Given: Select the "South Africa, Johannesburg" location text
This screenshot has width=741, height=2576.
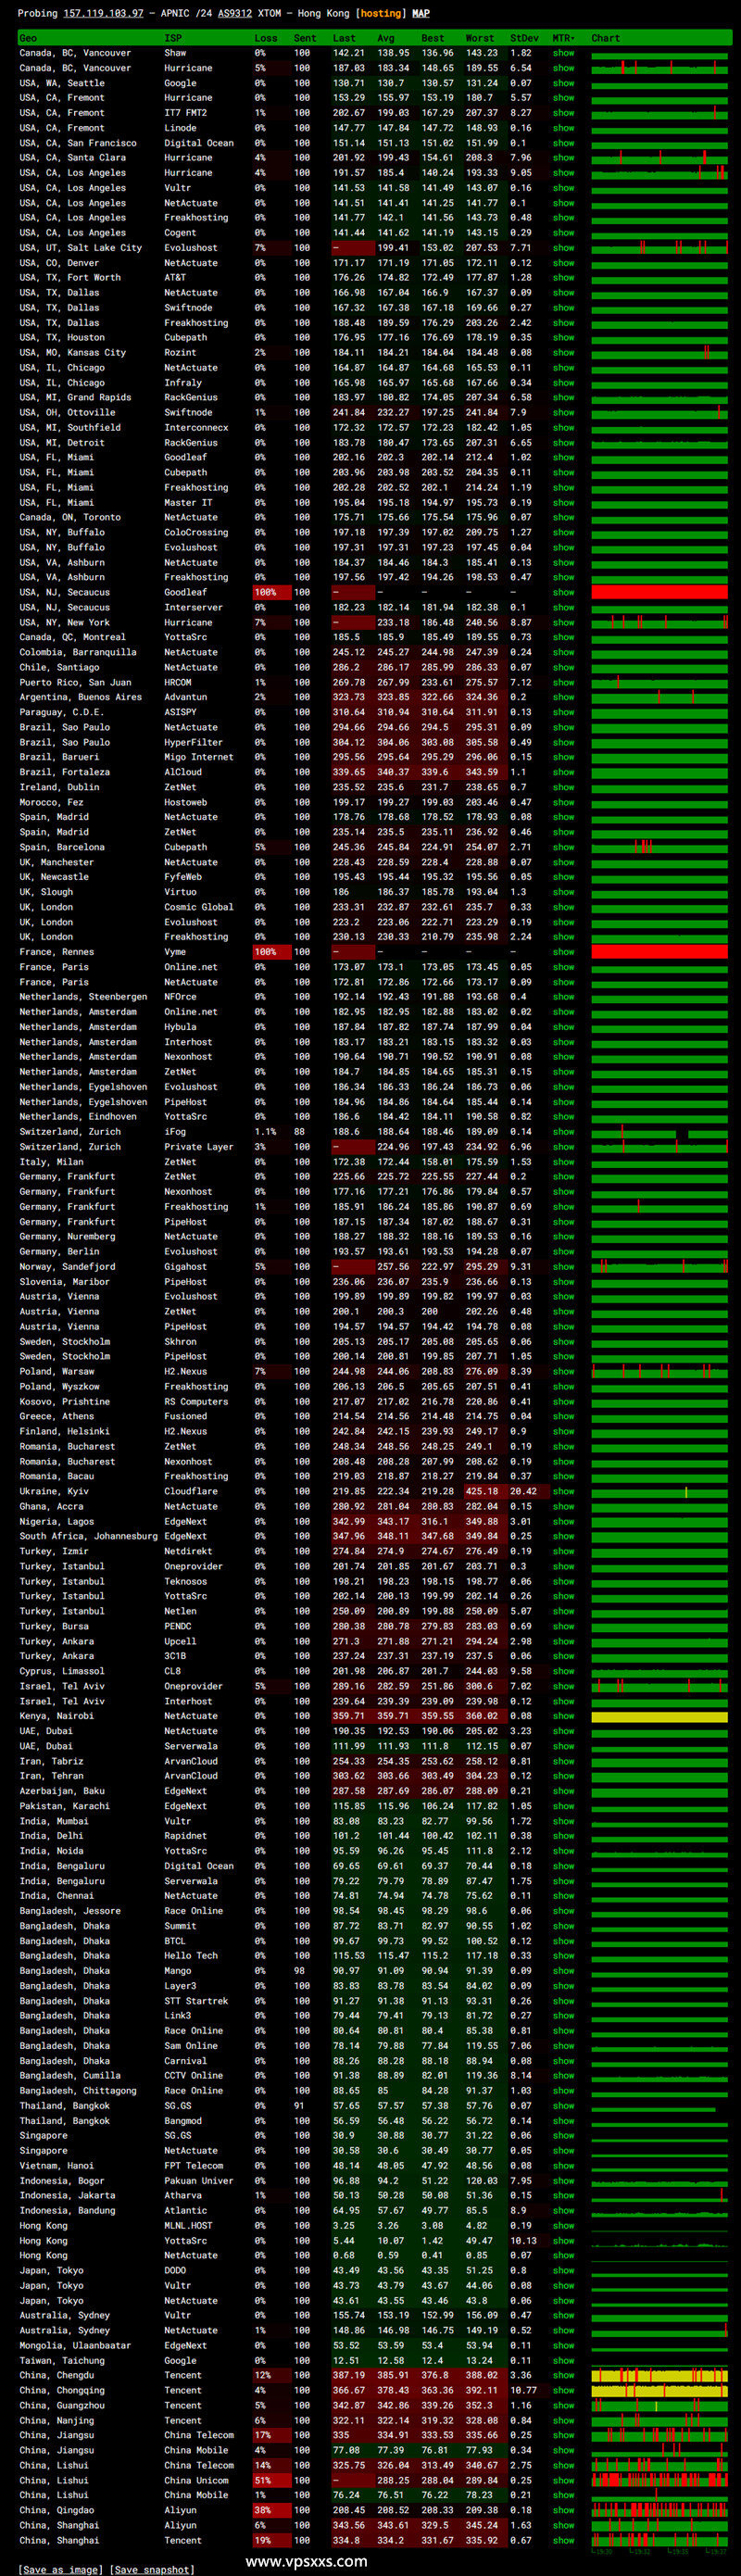Looking at the screenshot, I should 89,1536.
